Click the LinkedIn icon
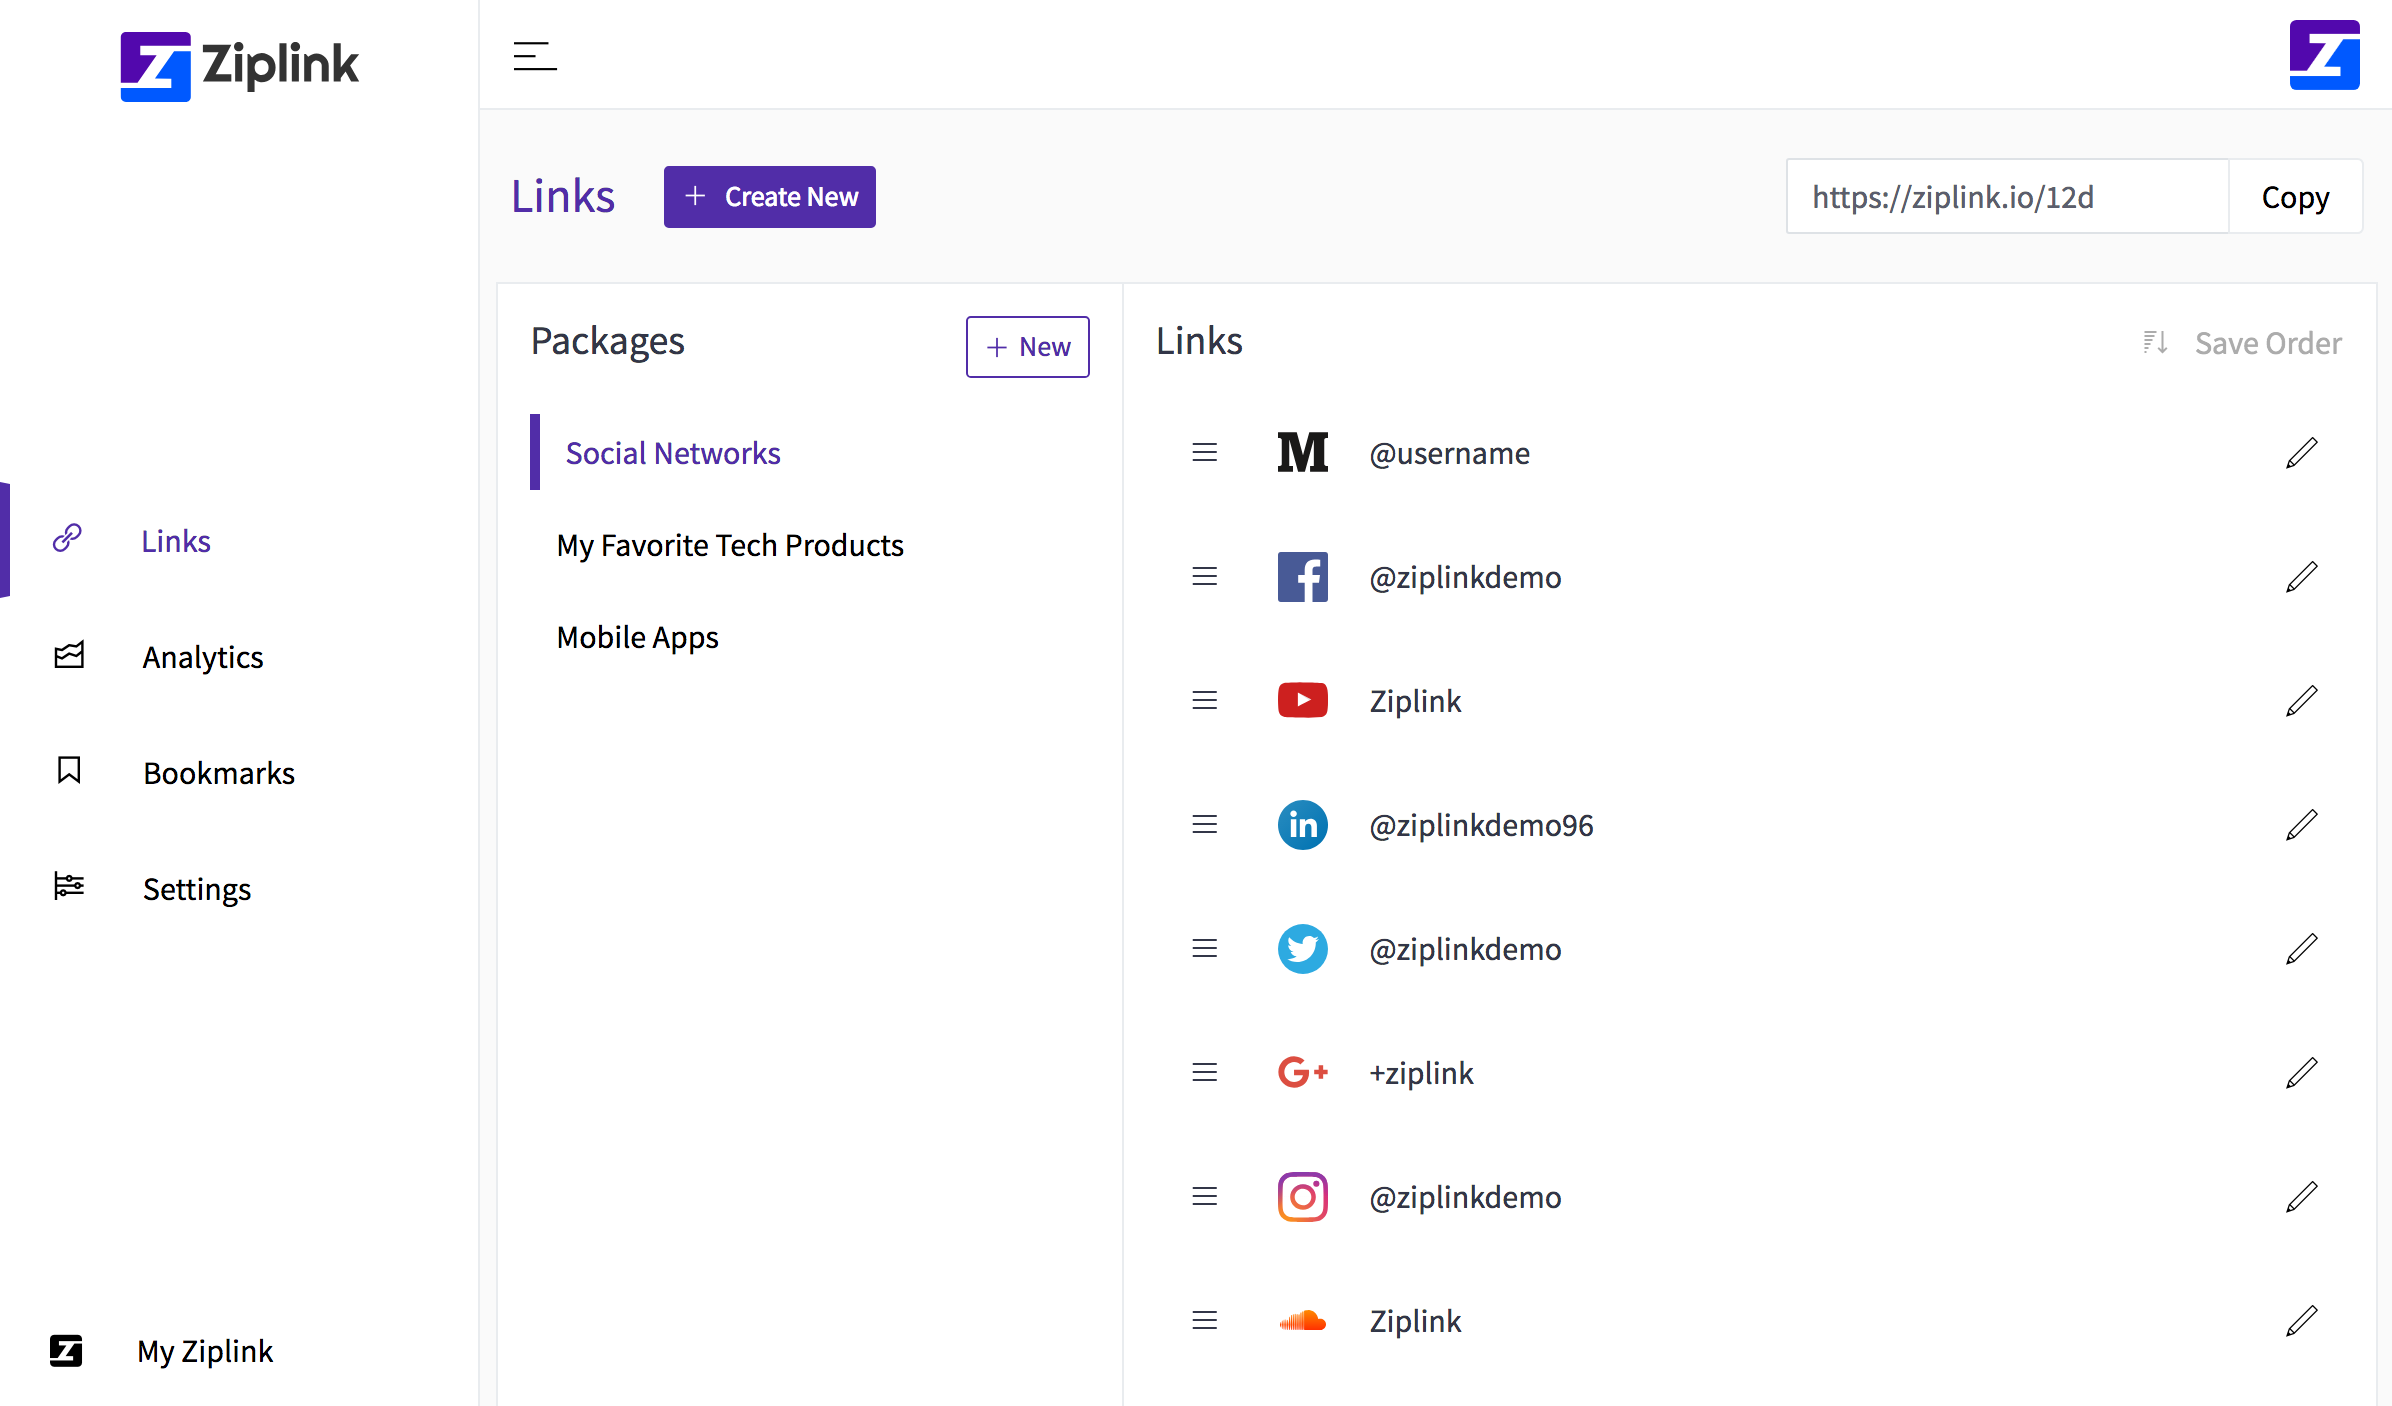The image size is (2392, 1406). [x=1303, y=825]
